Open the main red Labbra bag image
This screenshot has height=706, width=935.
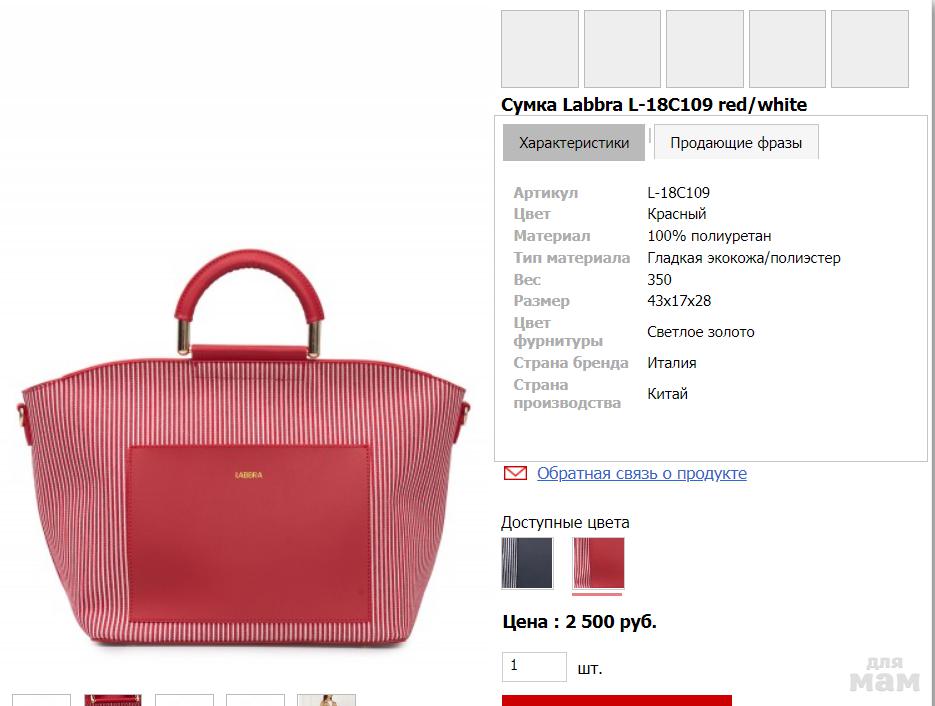pyautogui.click(x=244, y=447)
